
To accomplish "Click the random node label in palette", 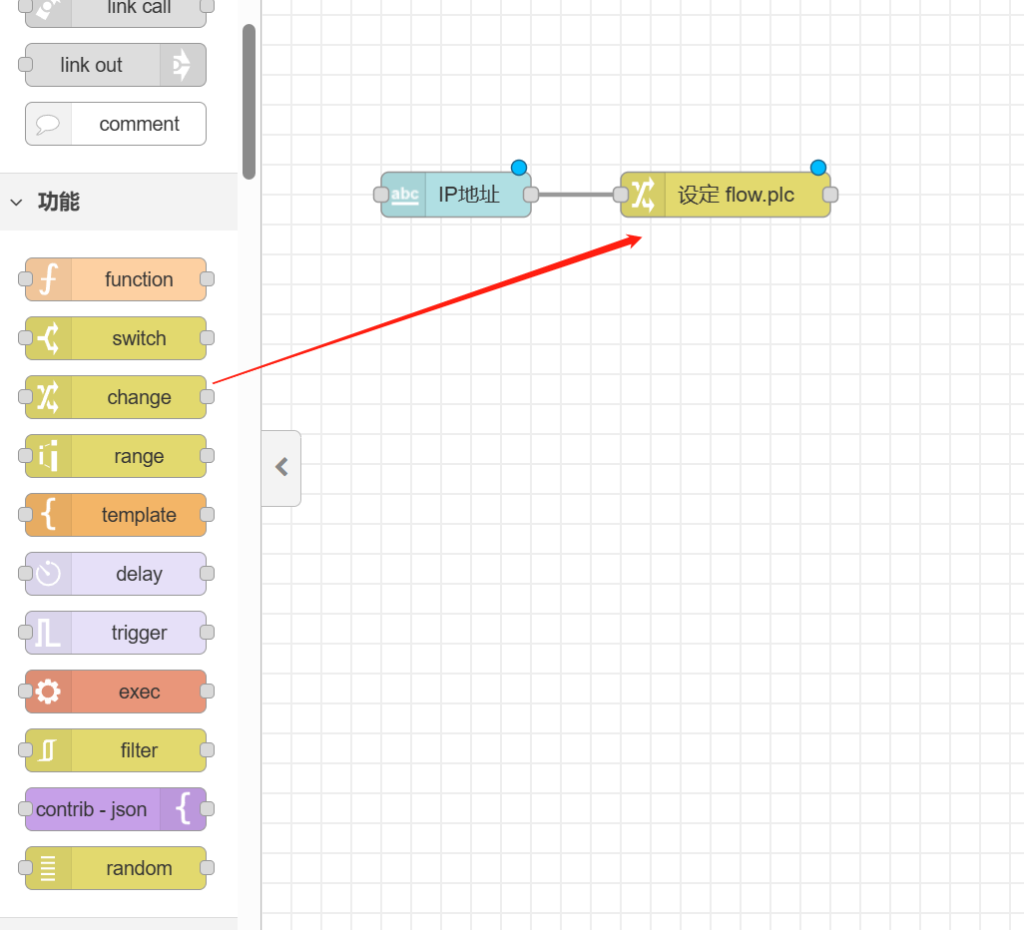I will point(138,869).
